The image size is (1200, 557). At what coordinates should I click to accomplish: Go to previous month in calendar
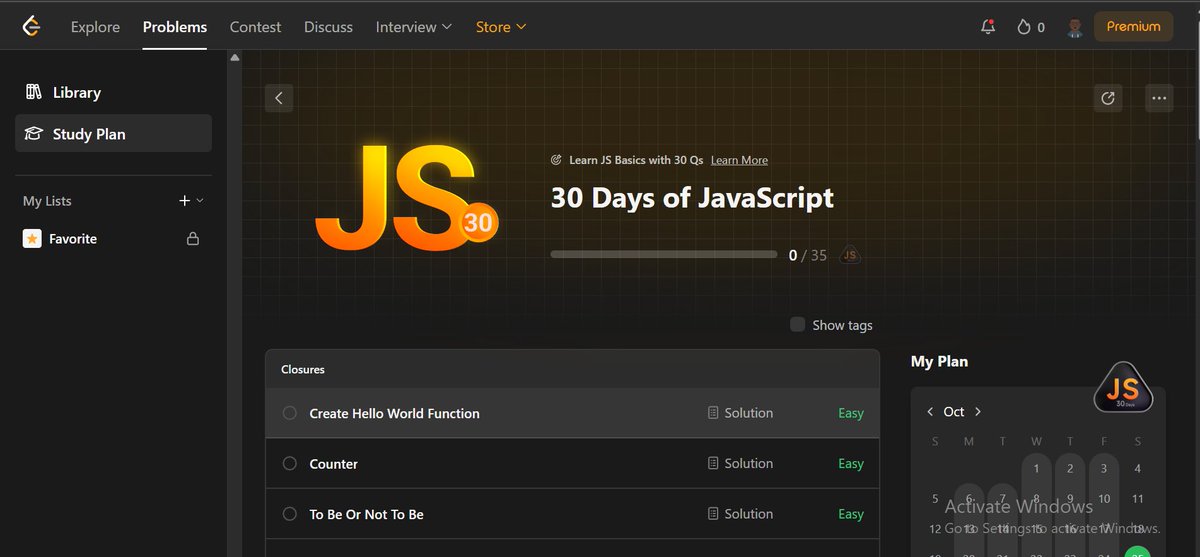930,412
